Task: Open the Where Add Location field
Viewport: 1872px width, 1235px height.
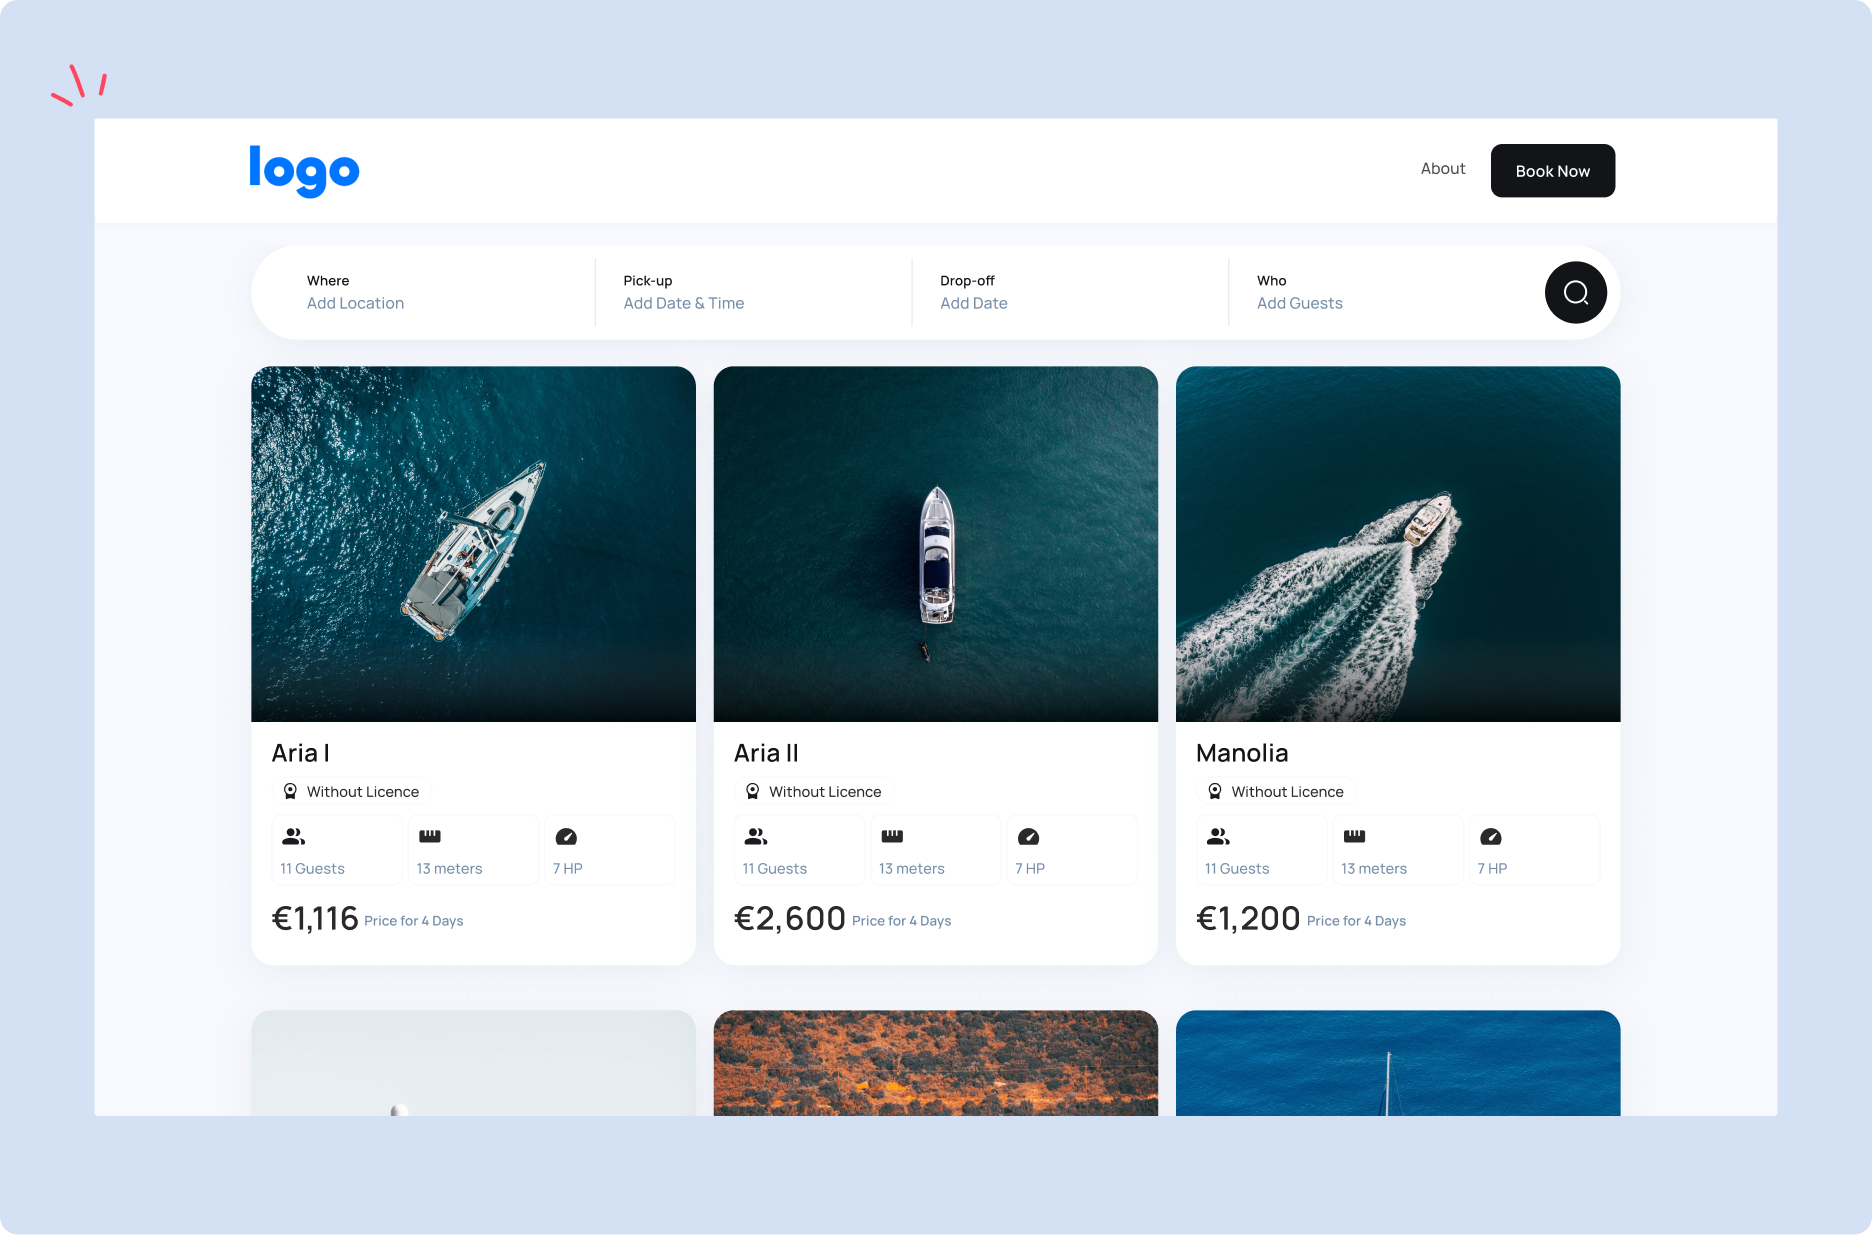Action: (x=423, y=292)
